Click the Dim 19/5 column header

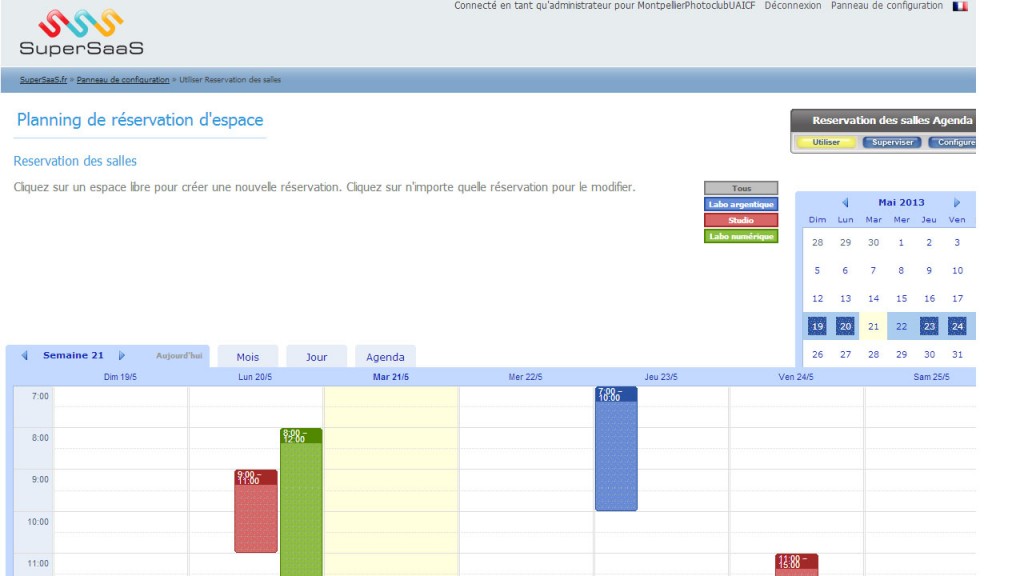[x=120, y=377]
